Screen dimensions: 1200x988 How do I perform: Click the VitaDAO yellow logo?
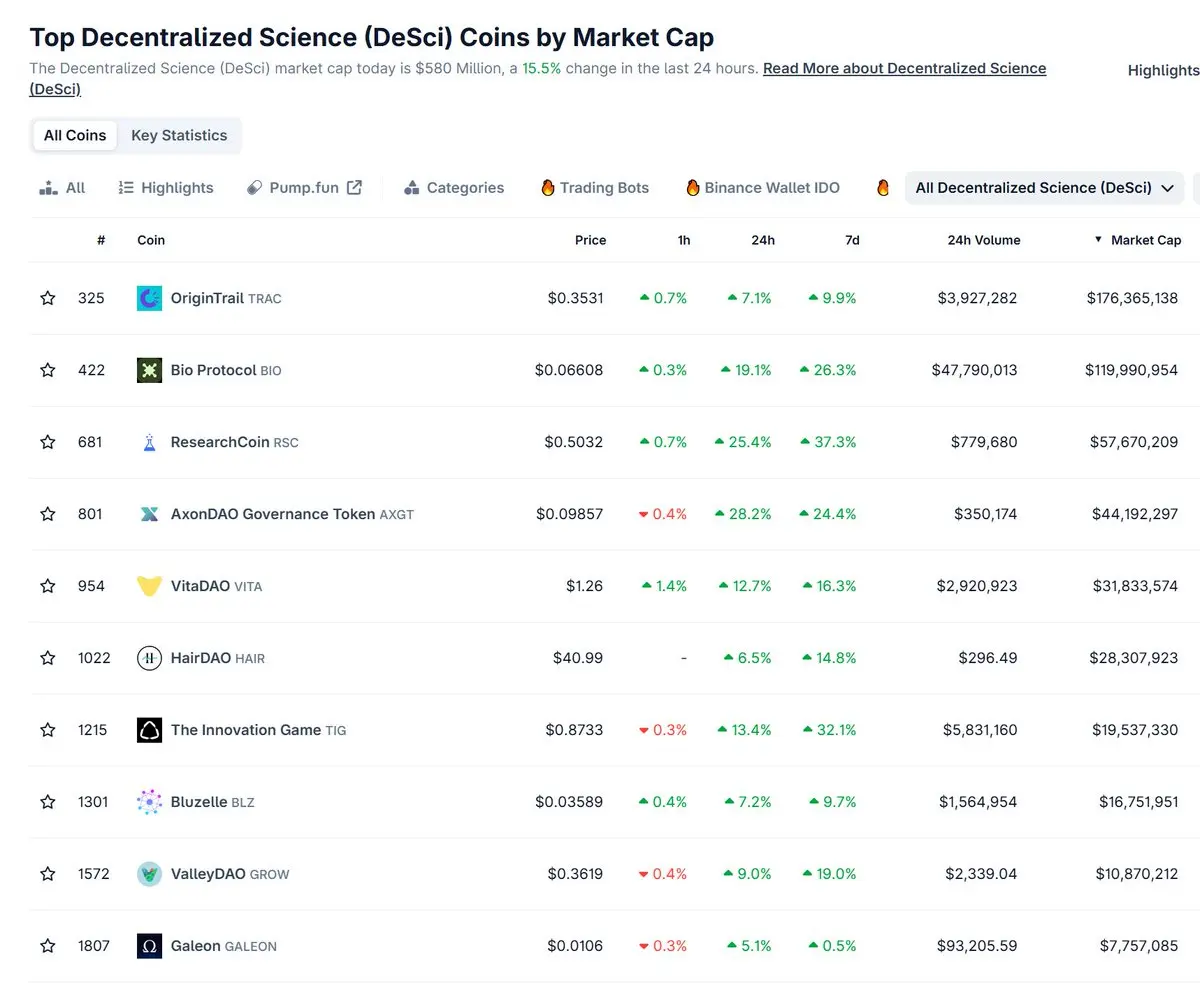[149, 586]
